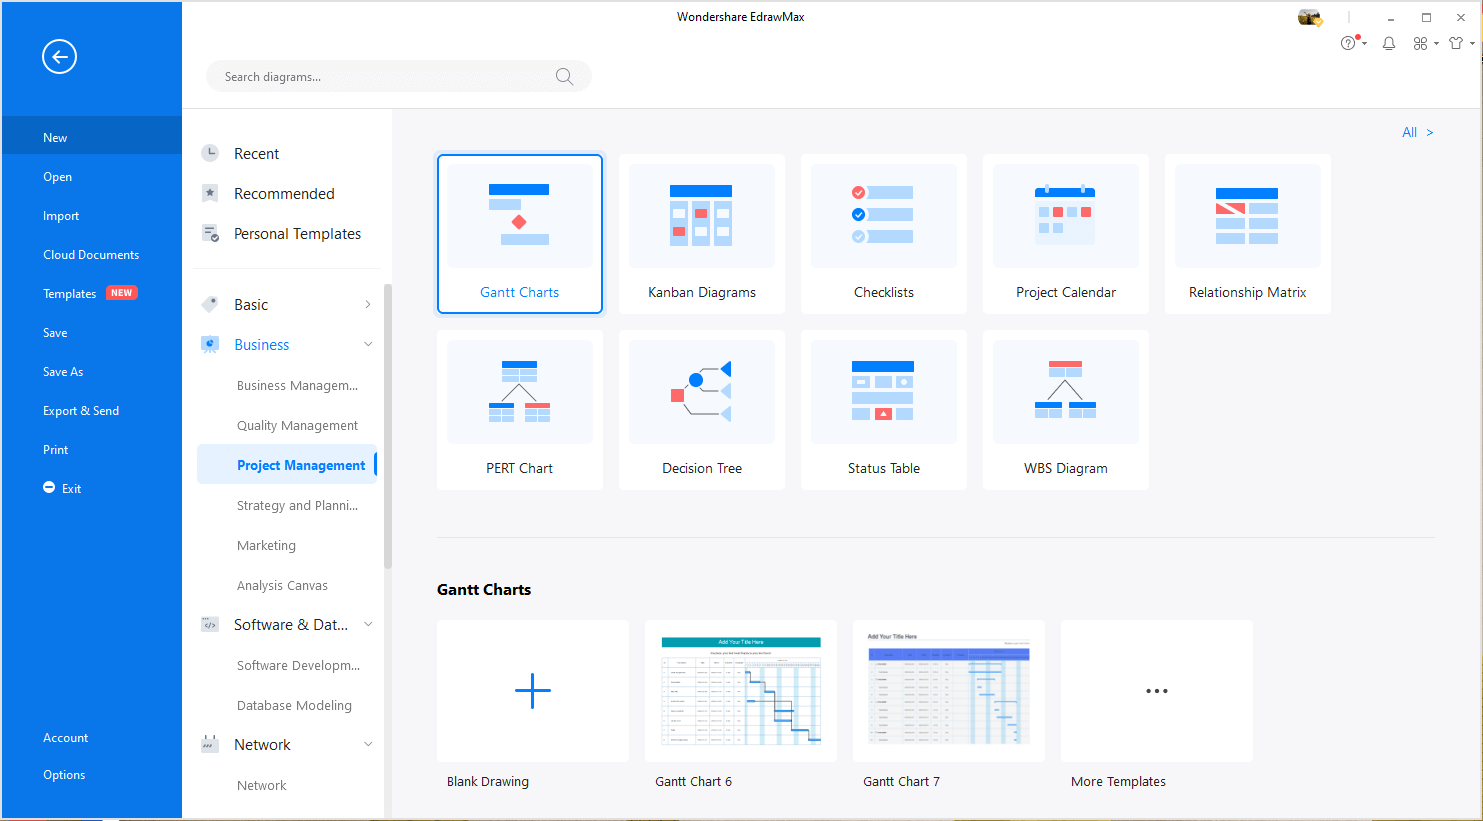Click the user avatar picture
Image resolution: width=1483 pixels, height=821 pixels.
coord(1308,17)
